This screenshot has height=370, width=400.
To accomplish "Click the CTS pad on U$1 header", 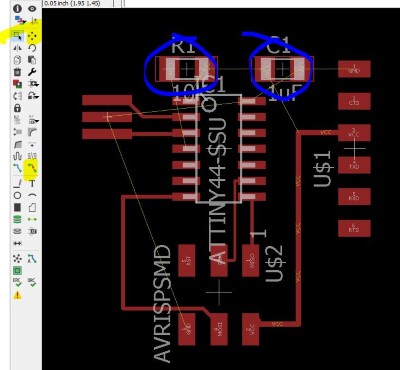I will (x=354, y=101).
